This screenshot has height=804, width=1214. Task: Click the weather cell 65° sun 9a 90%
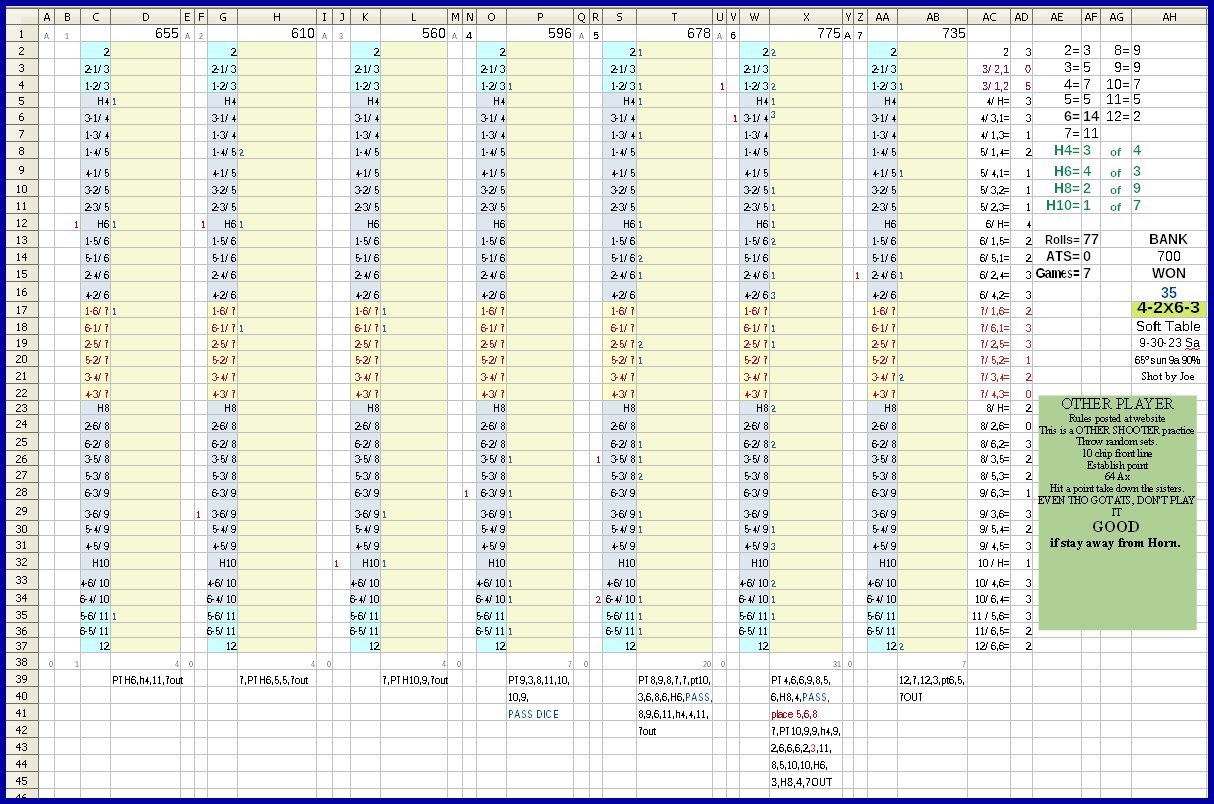1169,359
